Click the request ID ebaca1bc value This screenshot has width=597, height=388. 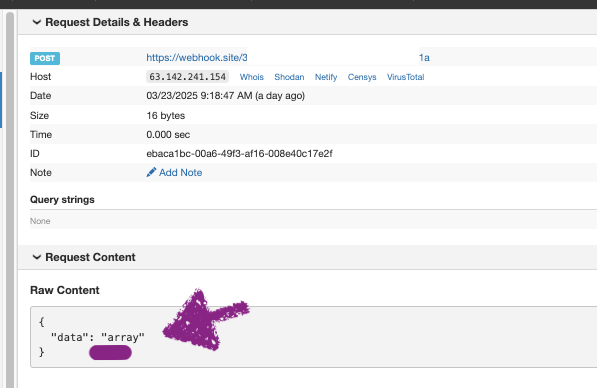[239, 153]
